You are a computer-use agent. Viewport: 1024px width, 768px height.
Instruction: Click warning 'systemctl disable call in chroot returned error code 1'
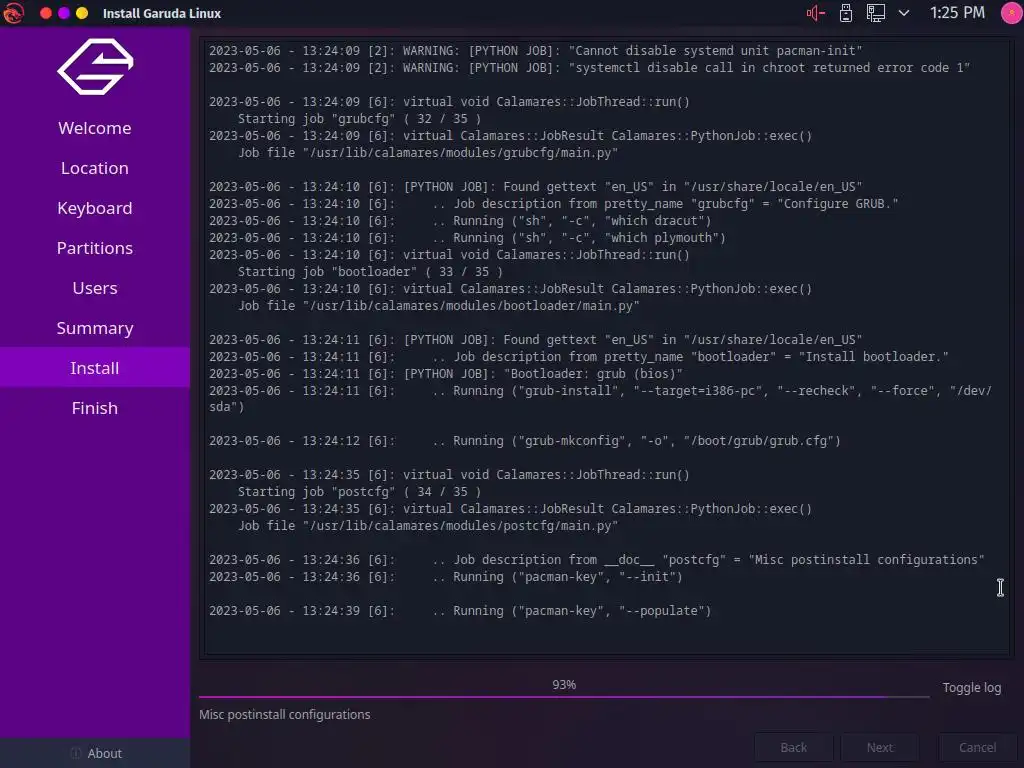[589, 67]
